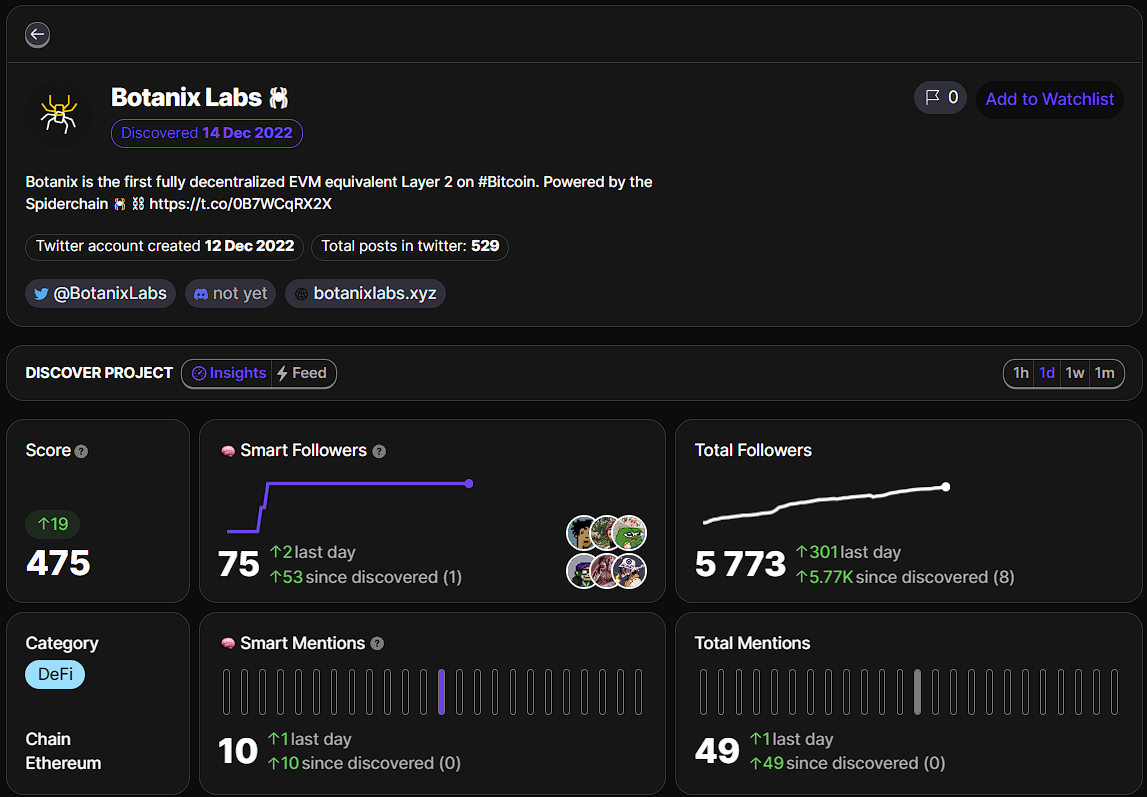This screenshot has height=797, width=1147.
Task: Add Botanix Labs to Watchlist
Action: (1050, 99)
